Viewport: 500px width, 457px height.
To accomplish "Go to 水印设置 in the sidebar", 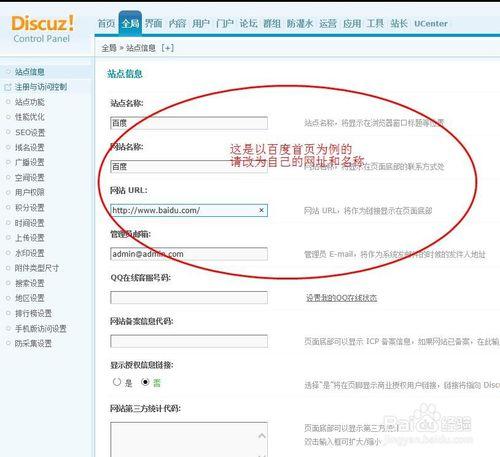I will 30,253.
